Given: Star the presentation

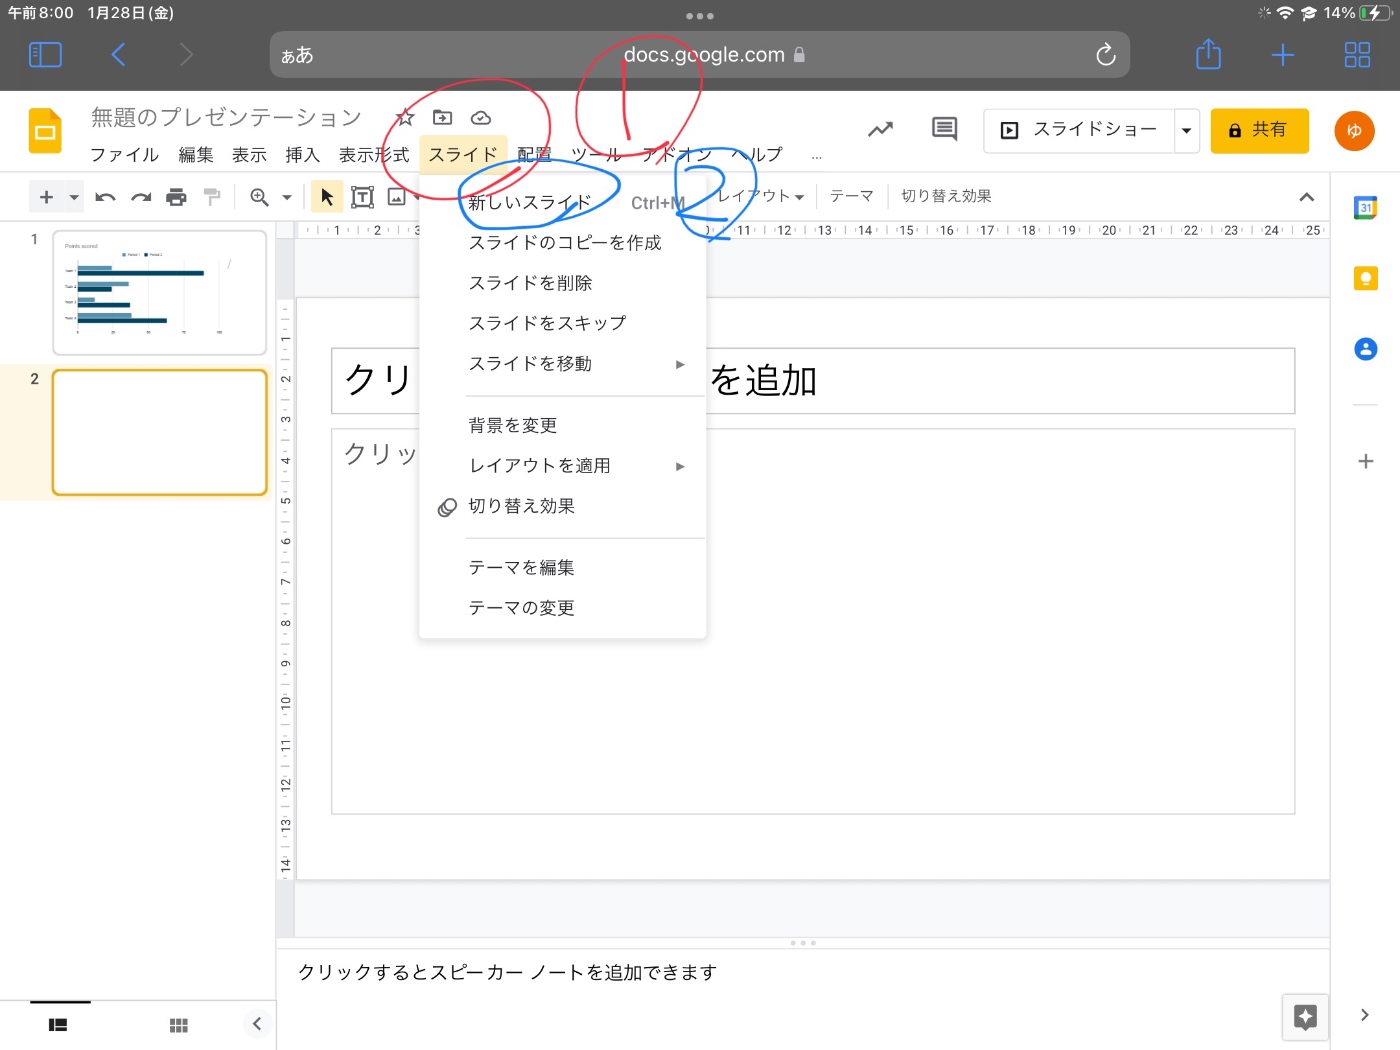Looking at the screenshot, I should [x=405, y=118].
